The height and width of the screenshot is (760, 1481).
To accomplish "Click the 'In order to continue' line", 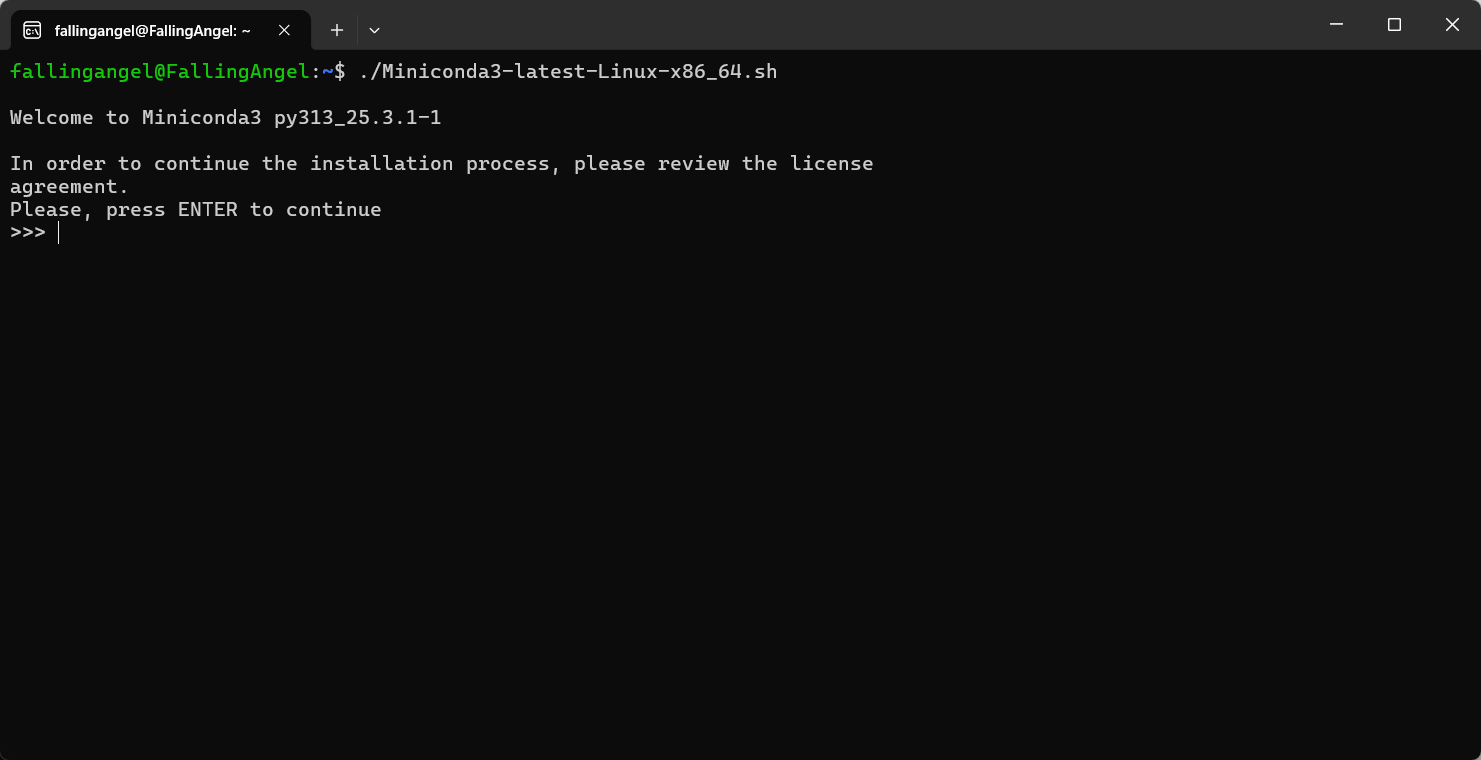I will click(x=442, y=164).
